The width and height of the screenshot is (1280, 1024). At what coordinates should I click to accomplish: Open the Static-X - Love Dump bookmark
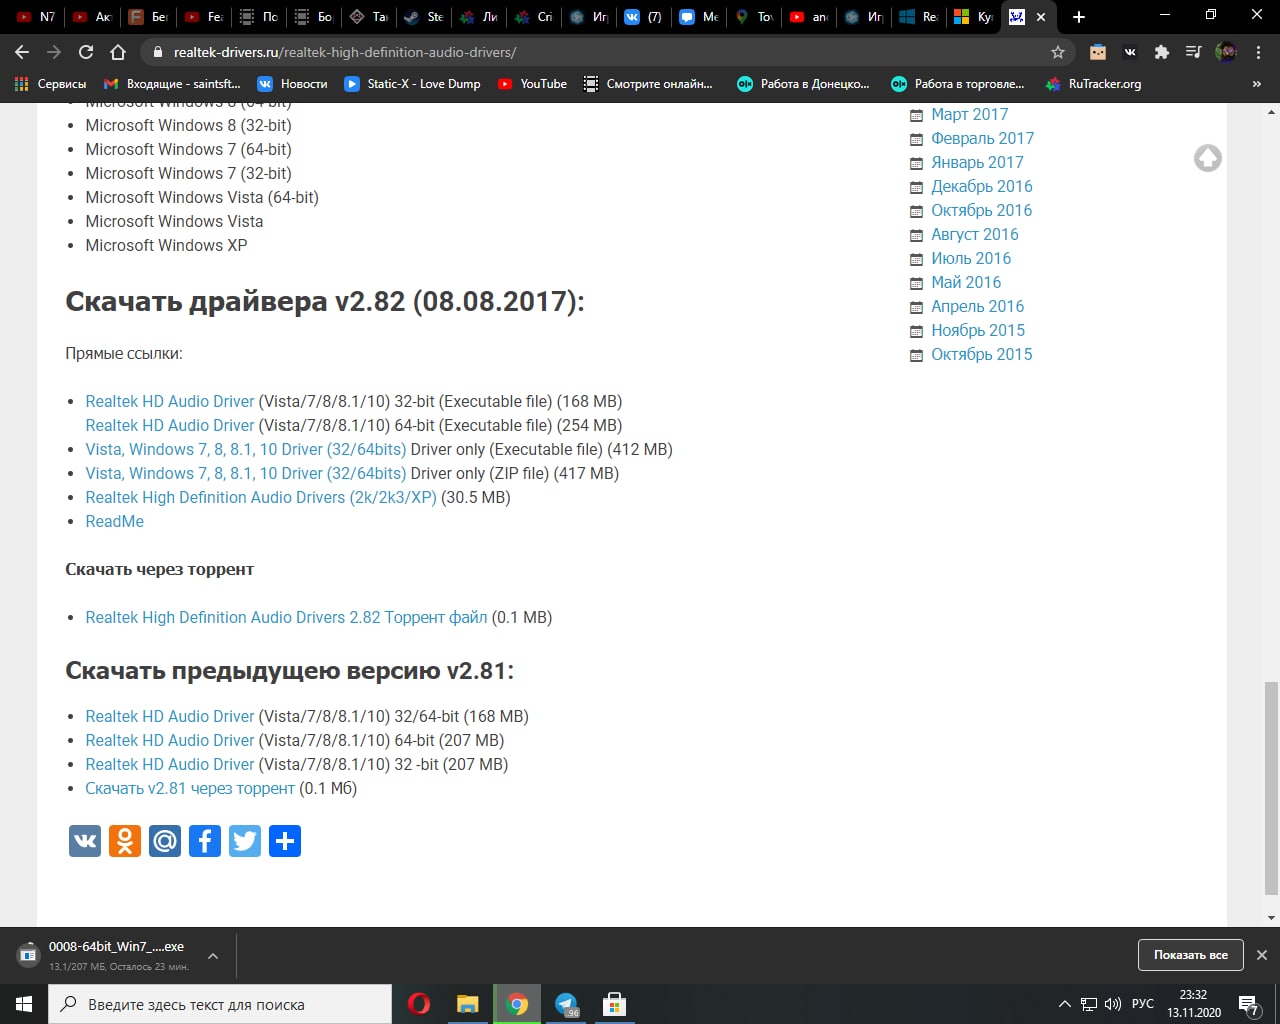tap(412, 84)
